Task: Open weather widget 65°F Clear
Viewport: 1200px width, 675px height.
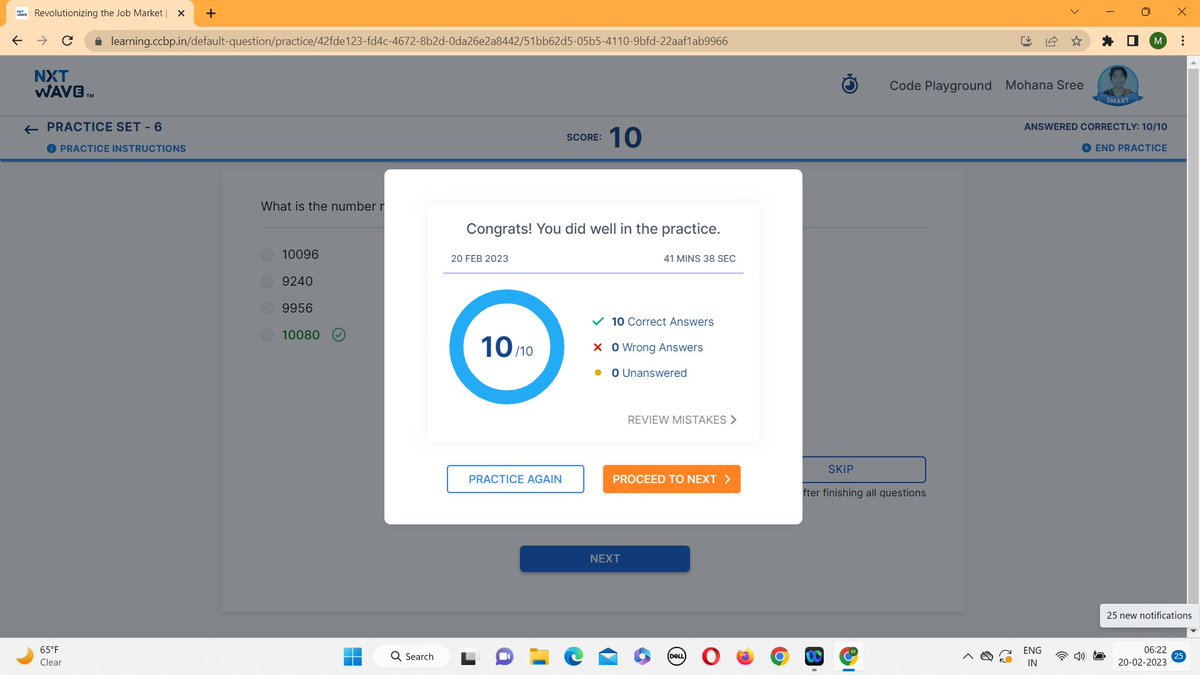Action: [42, 656]
